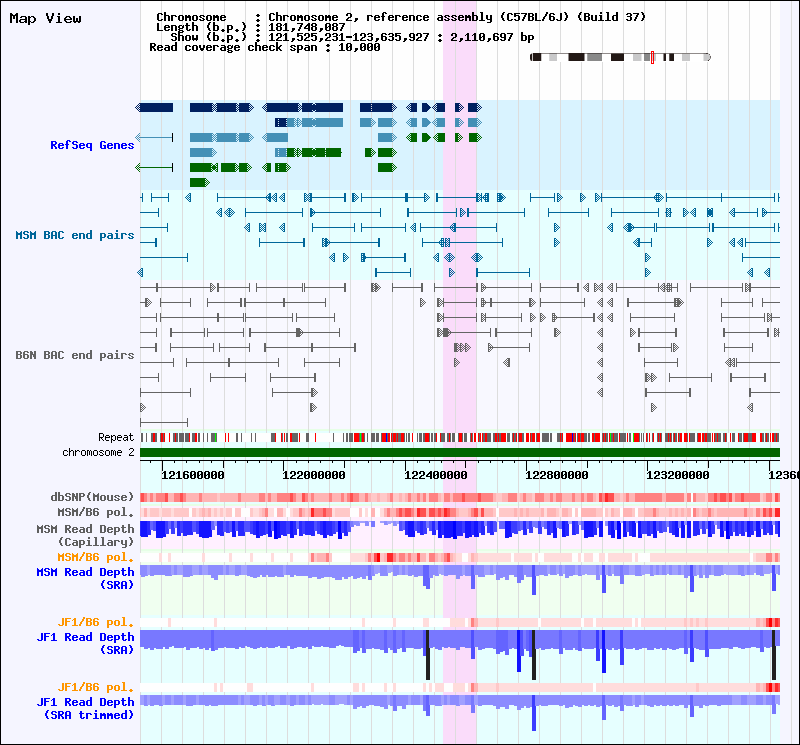Open the MSM BAC end pairs link
800x745 pixels.
point(74,235)
